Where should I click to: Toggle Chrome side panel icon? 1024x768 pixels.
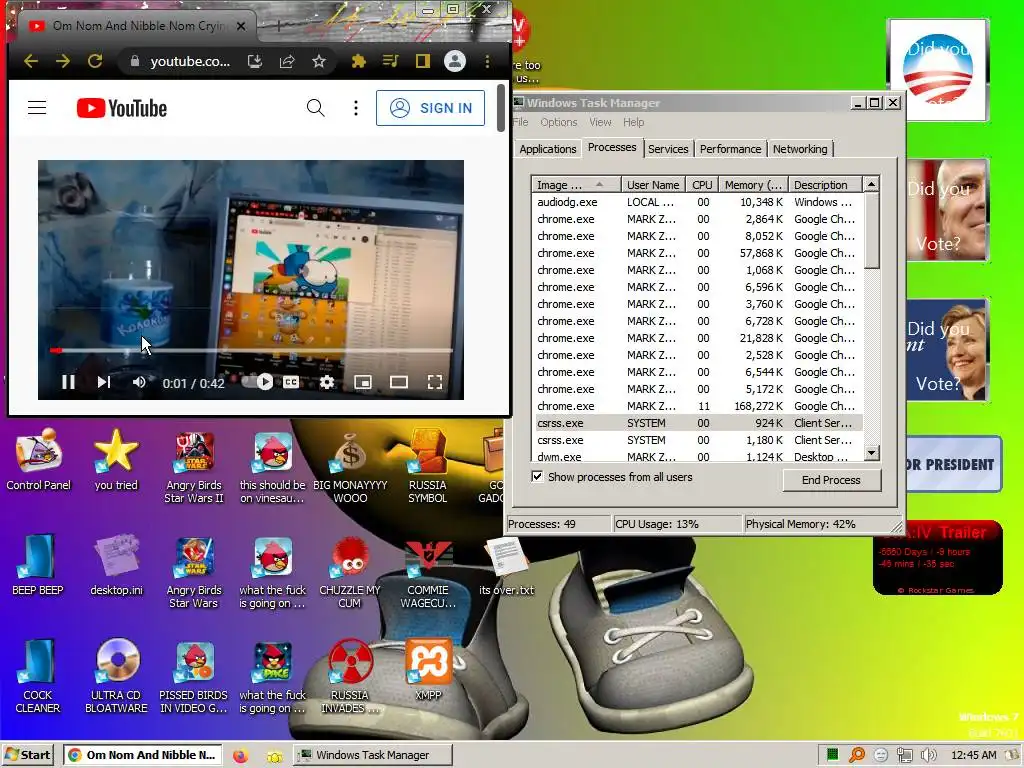pos(423,61)
